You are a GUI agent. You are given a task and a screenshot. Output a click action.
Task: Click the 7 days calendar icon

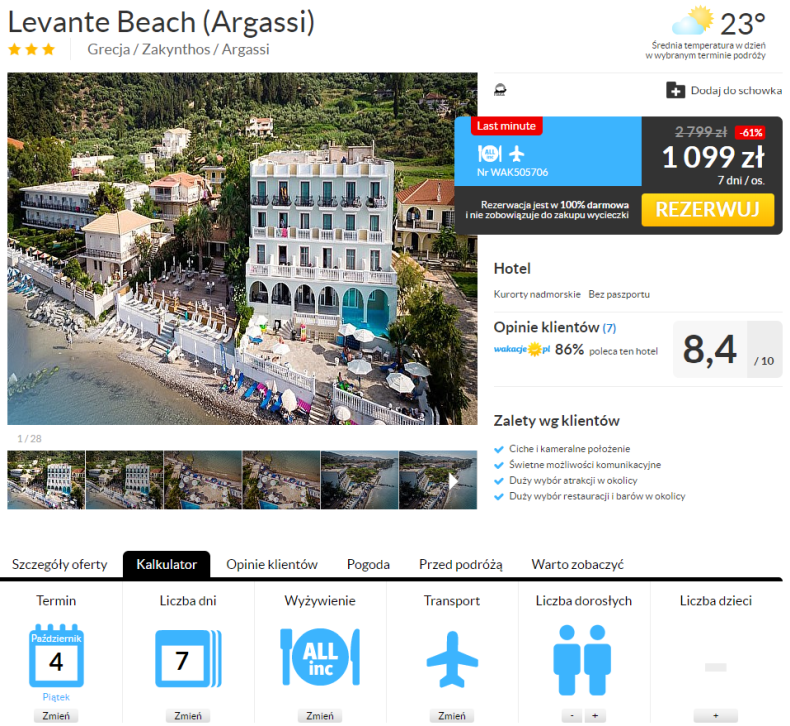[x=188, y=658]
